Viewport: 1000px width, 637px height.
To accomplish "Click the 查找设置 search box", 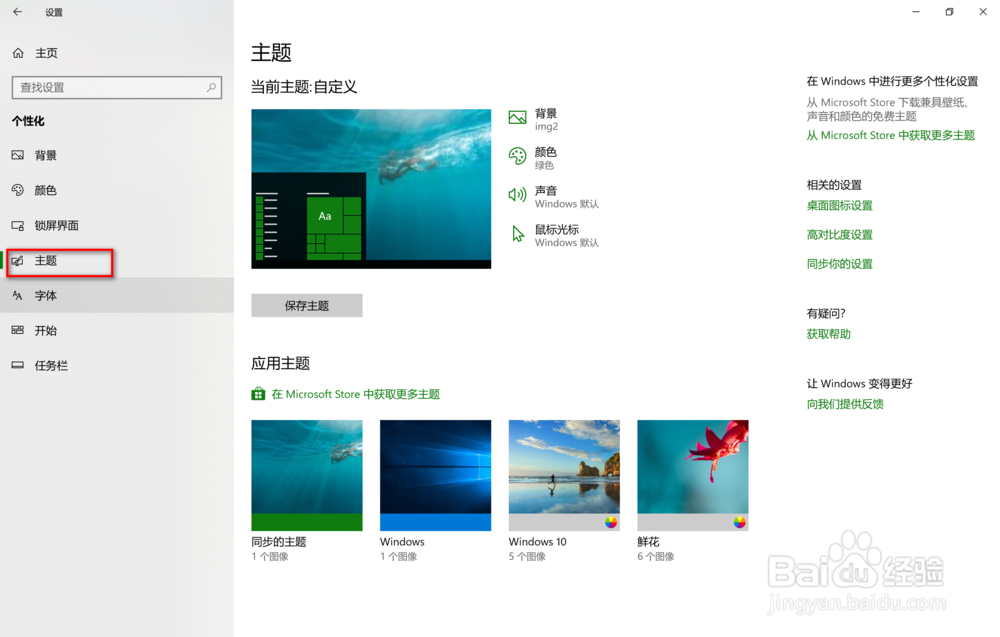I will pyautogui.click(x=116, y=87).
